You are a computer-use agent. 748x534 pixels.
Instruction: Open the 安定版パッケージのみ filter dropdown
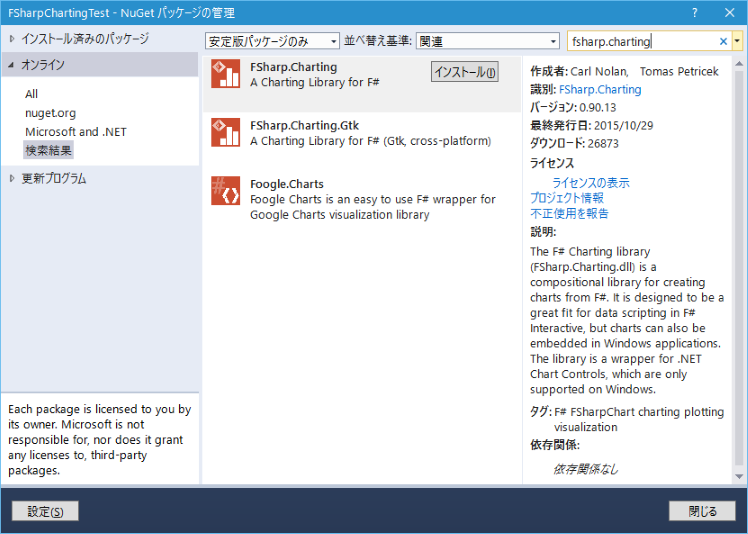(x=272, y=42)
